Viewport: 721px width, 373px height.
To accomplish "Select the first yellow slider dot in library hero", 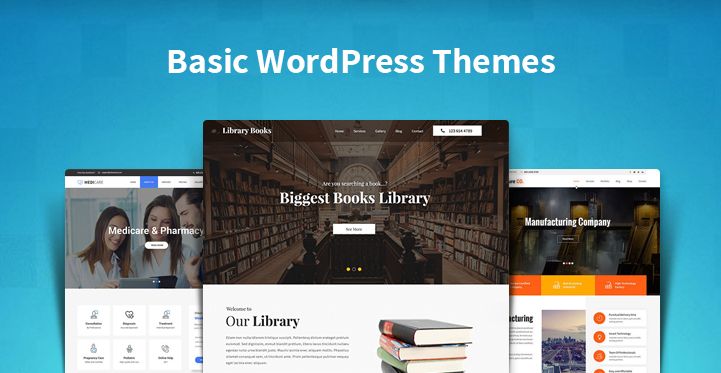I will (348, 269).
